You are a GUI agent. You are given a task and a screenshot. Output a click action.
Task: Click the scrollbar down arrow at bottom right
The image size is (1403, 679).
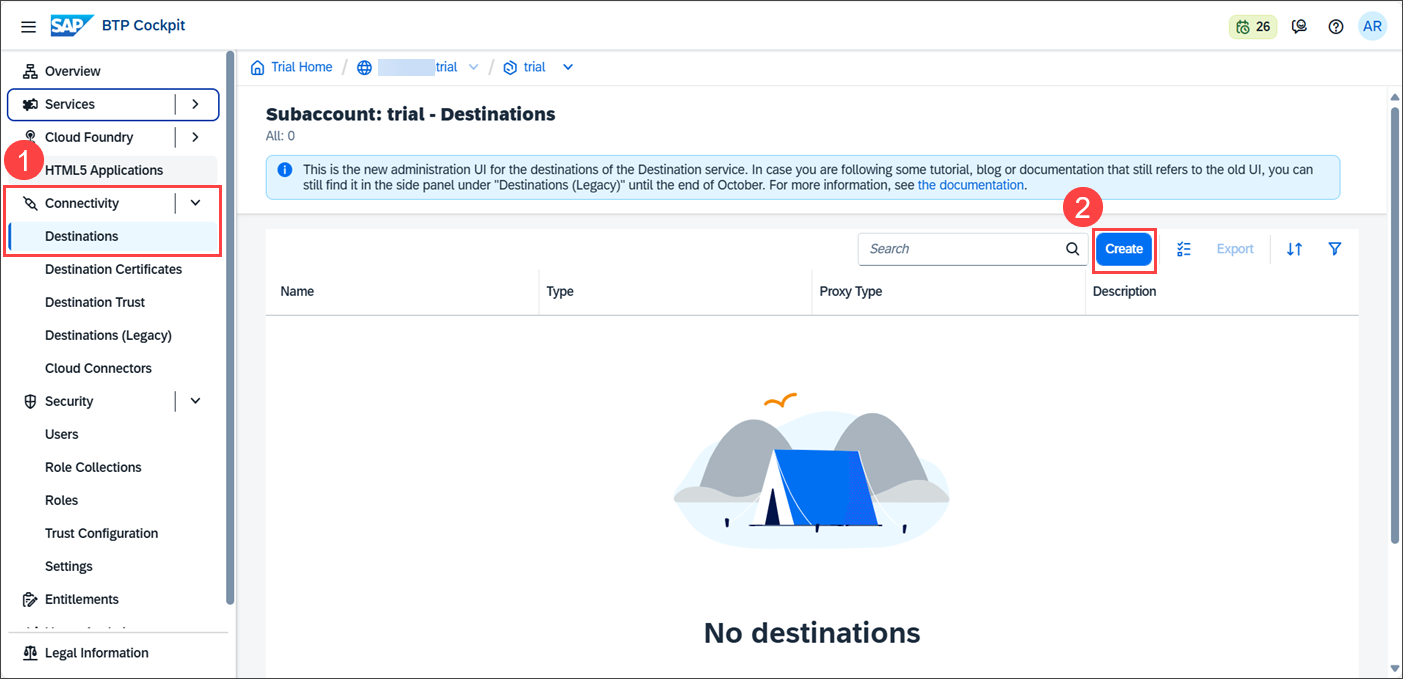[x=1395, y=668]
